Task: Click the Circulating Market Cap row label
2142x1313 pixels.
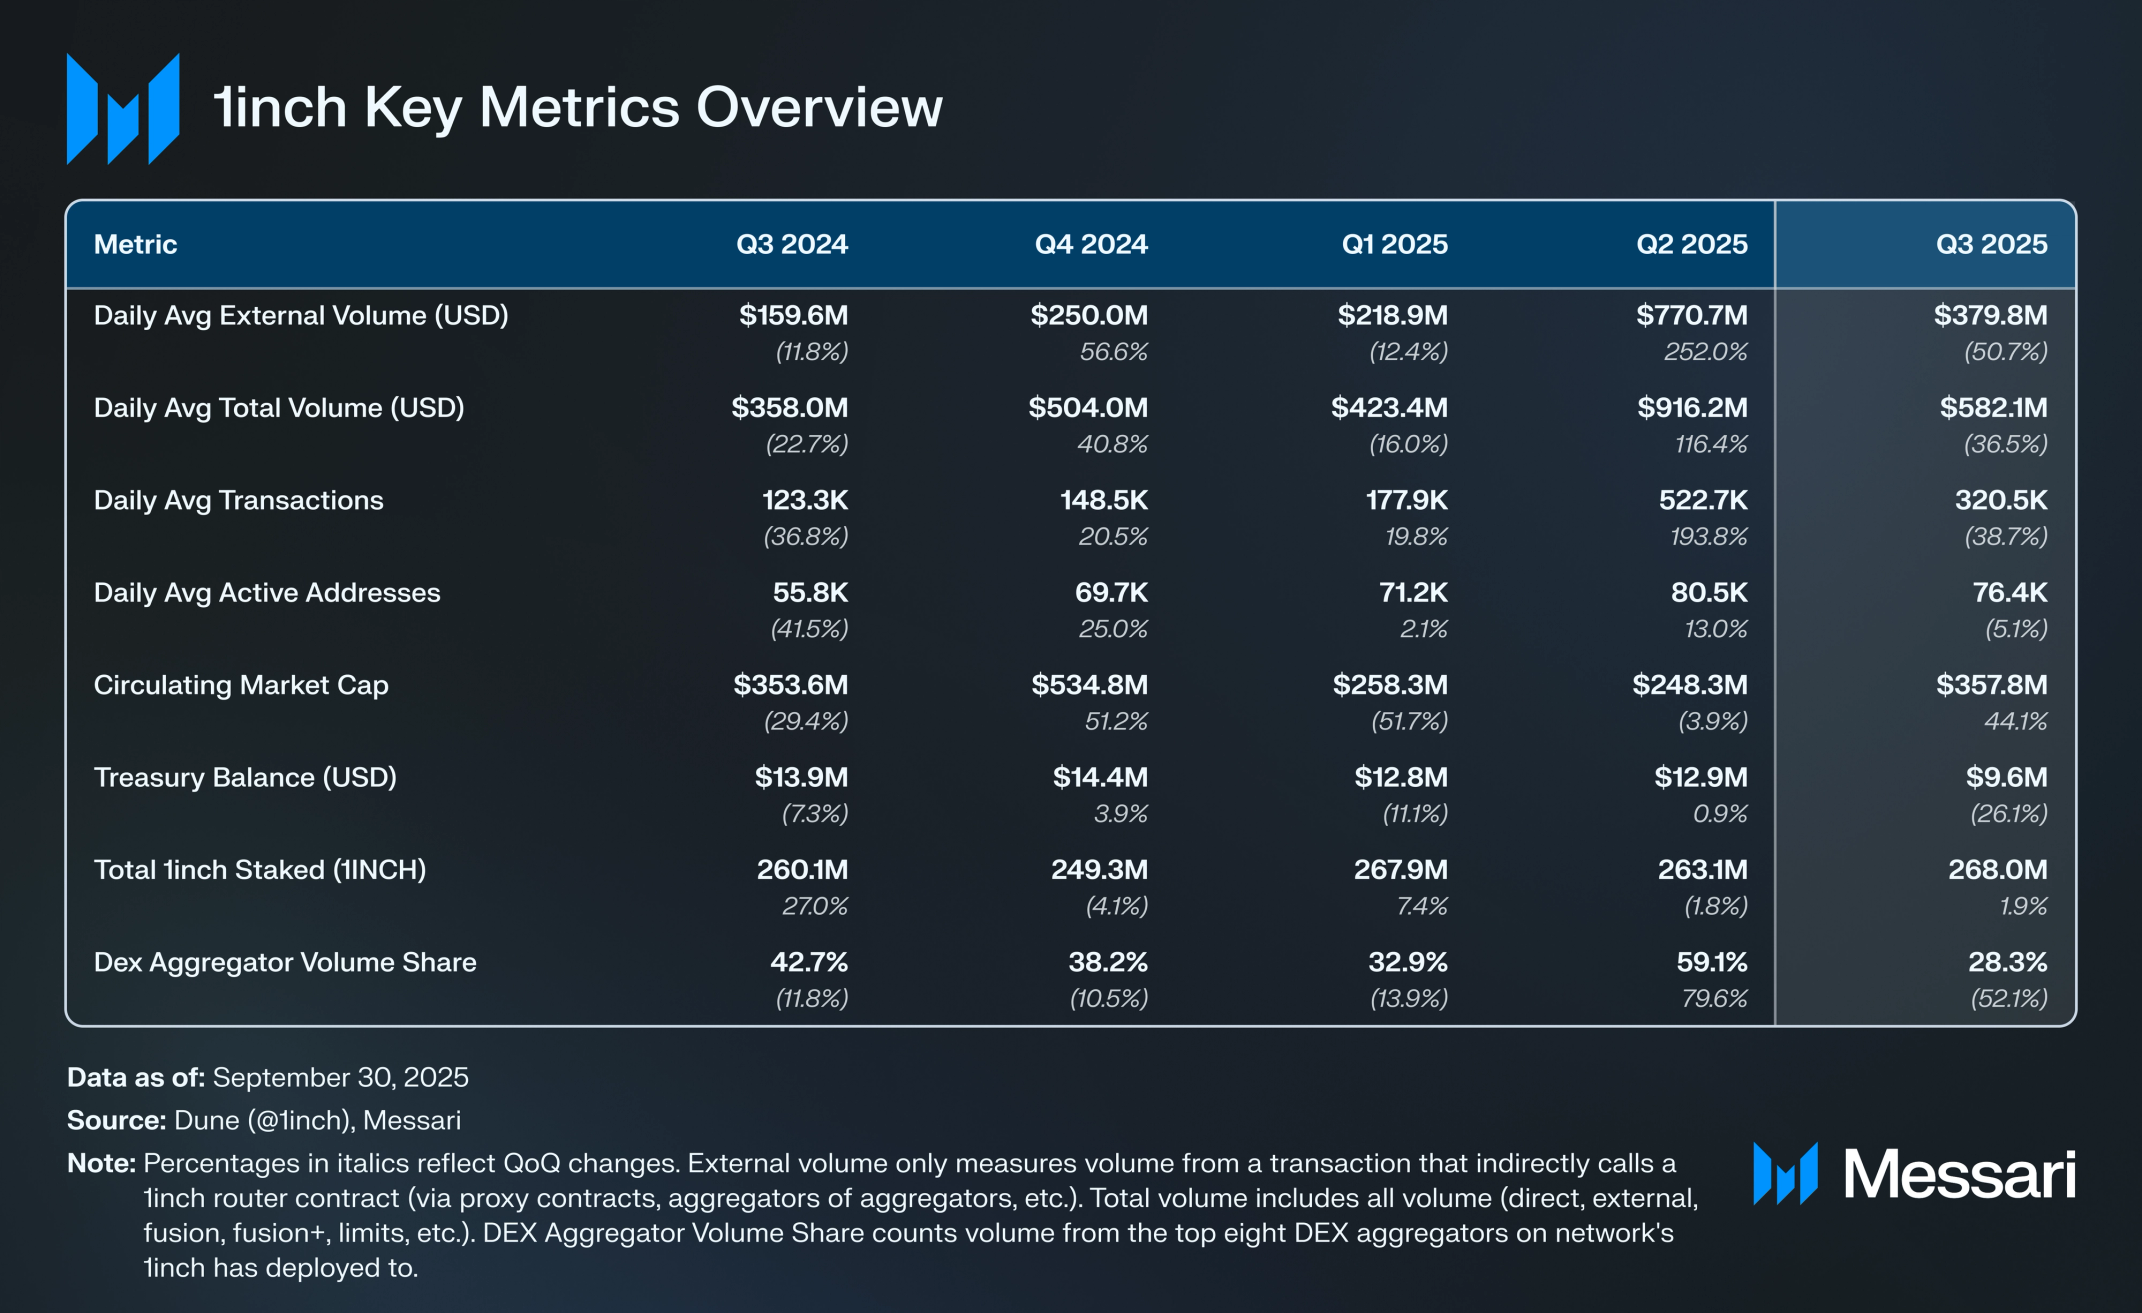Action: 241,685
